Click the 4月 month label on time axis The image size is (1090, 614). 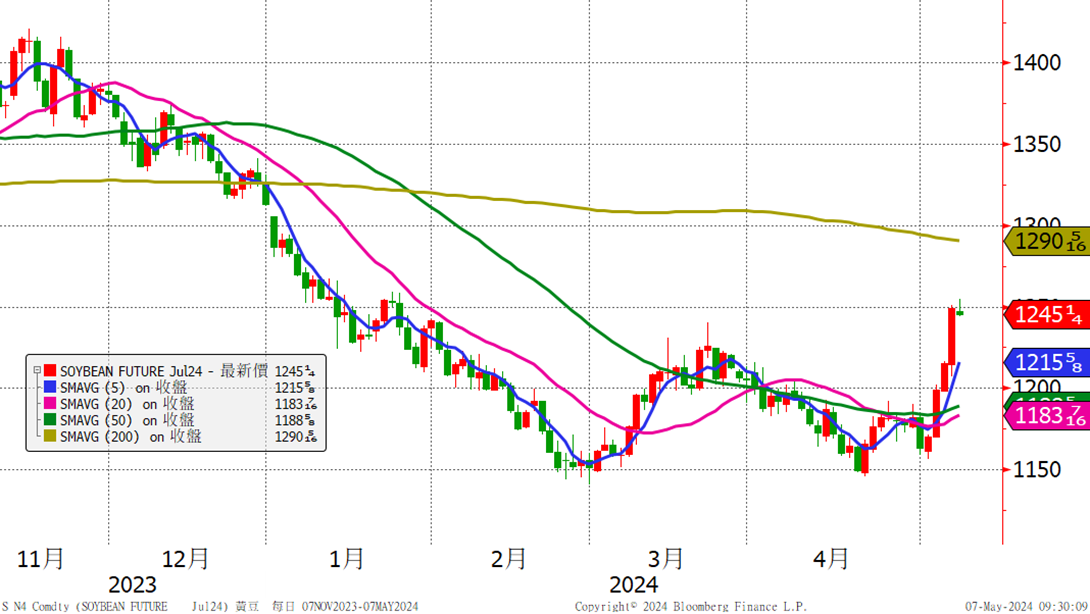coord(831,558)
